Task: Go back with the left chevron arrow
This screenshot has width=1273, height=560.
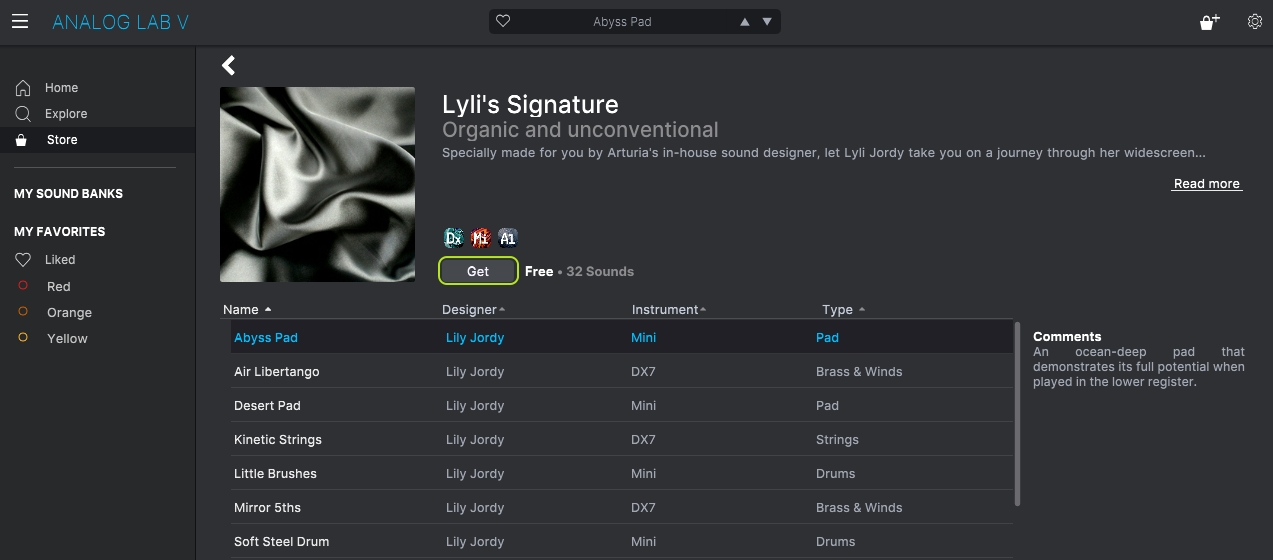Action: (x=229, y=65)
